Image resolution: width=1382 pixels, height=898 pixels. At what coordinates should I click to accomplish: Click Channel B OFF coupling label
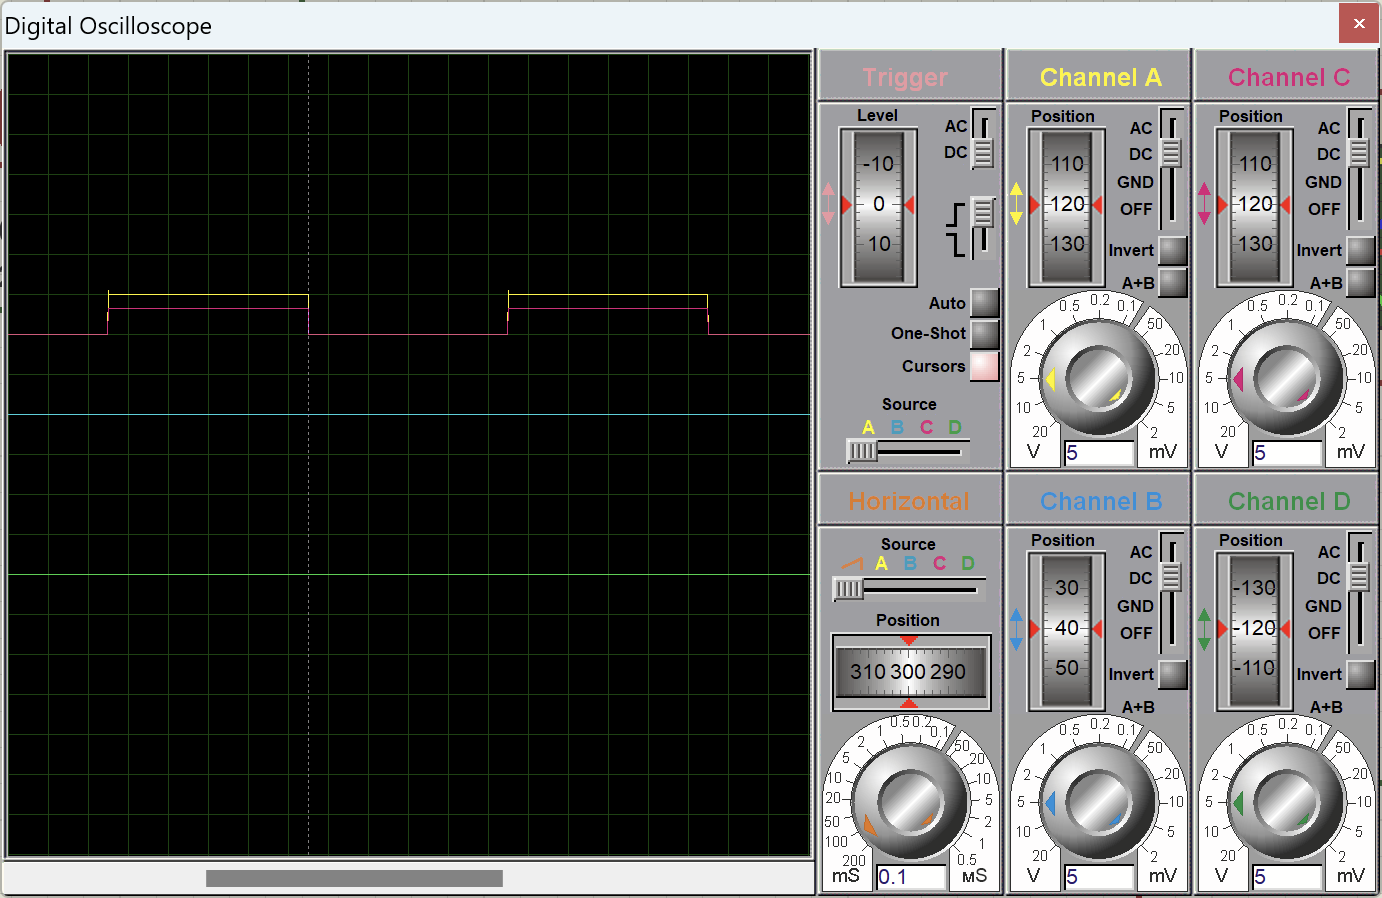tap(1136, 633)
